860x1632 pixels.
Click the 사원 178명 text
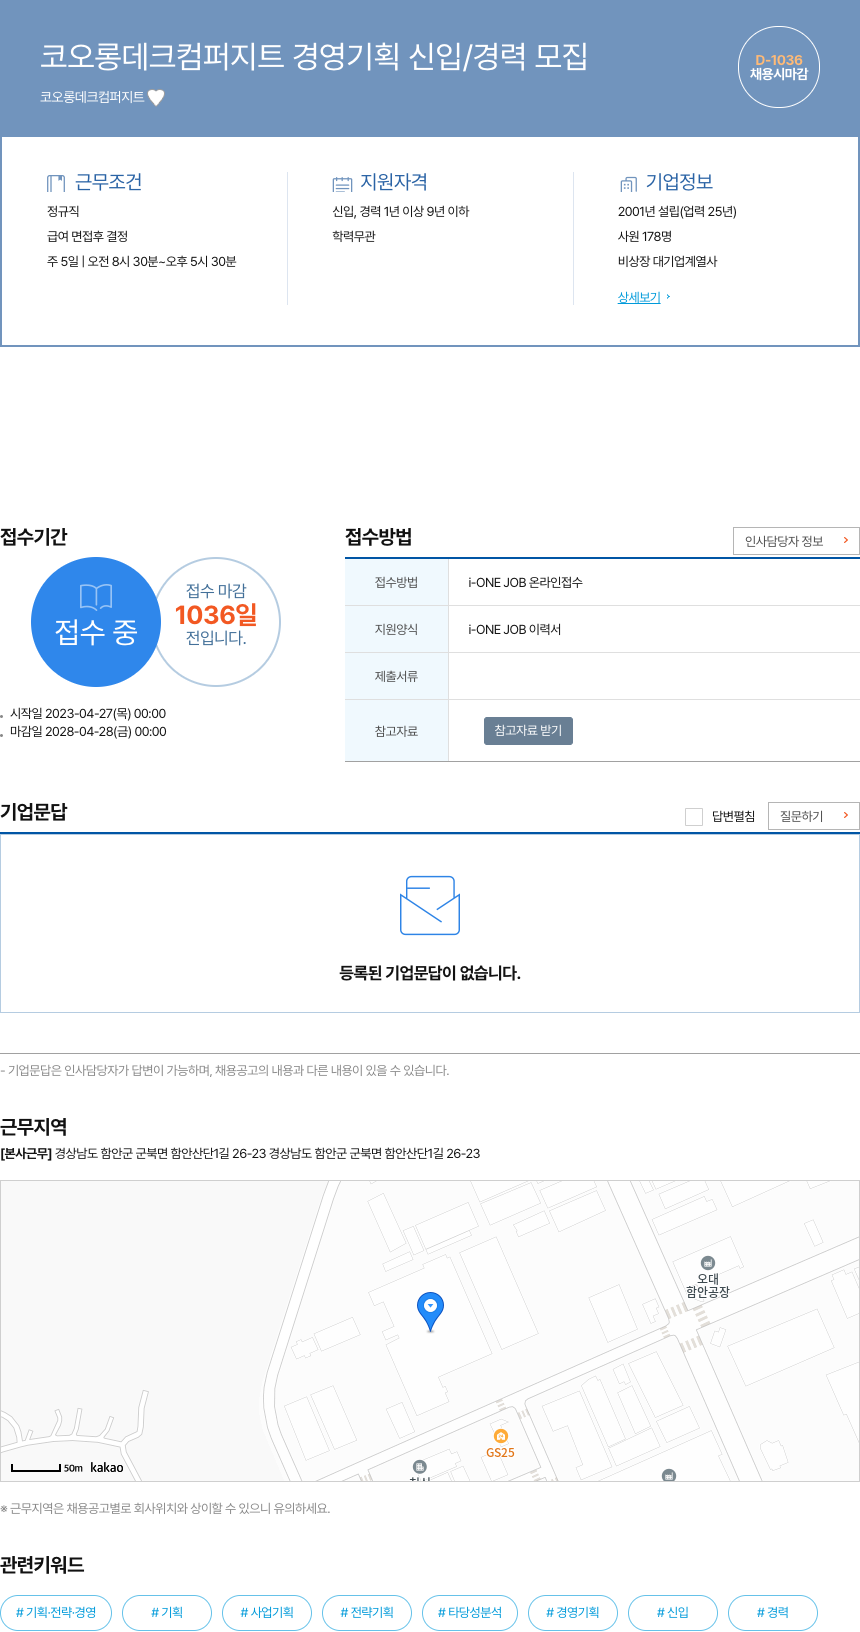645,237
